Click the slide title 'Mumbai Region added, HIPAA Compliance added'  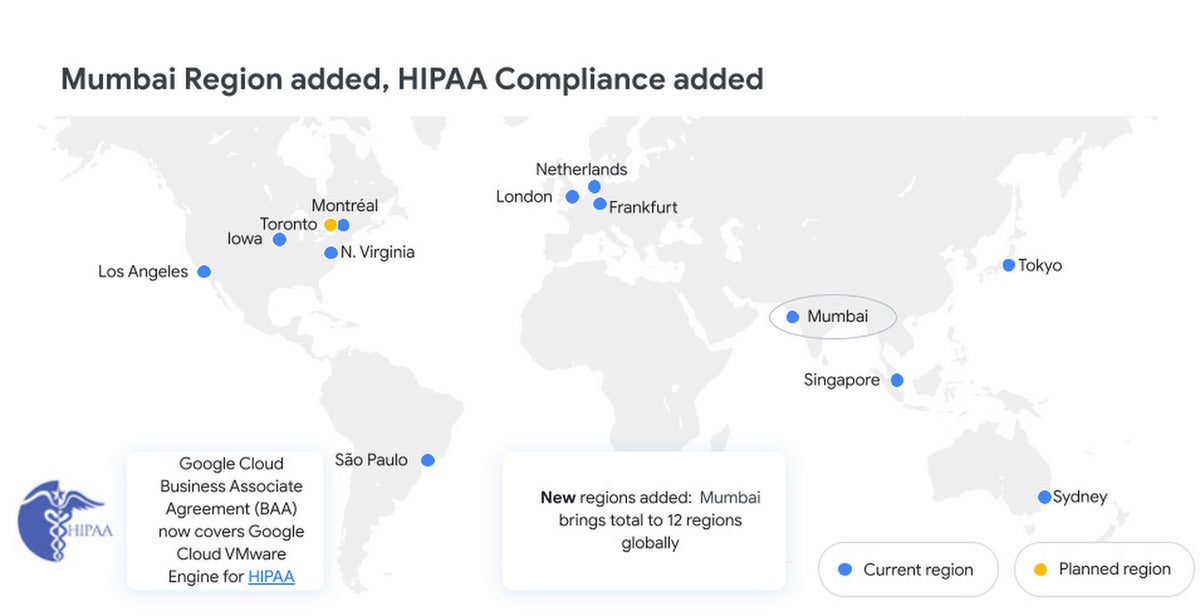coord(412,79)
